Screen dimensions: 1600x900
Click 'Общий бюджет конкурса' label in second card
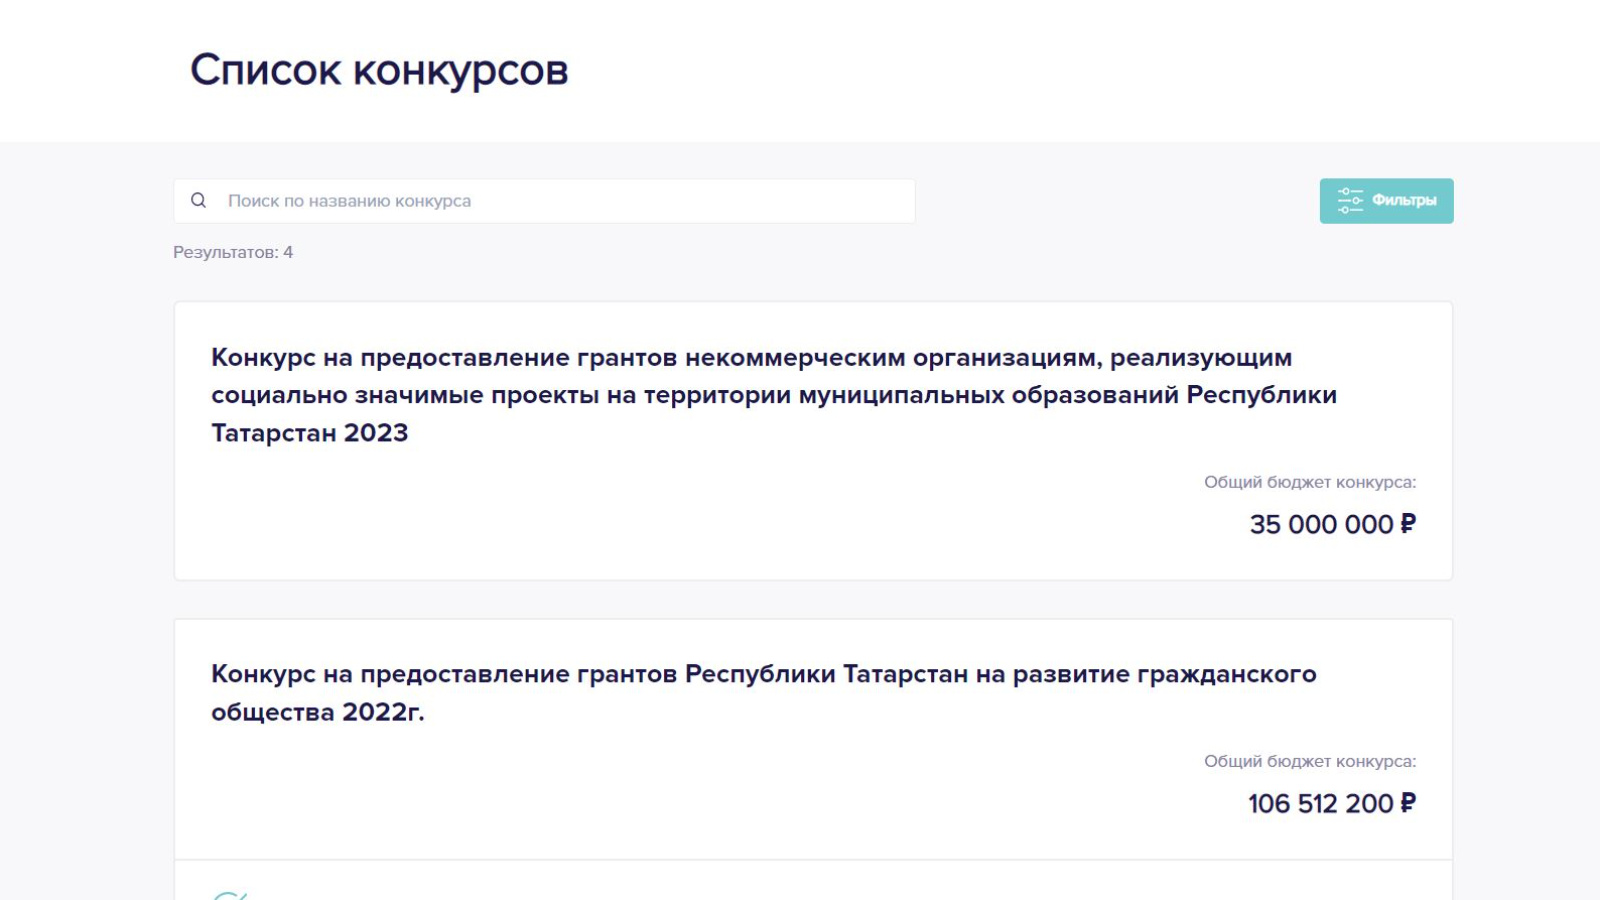click(x=1309, y=761)
